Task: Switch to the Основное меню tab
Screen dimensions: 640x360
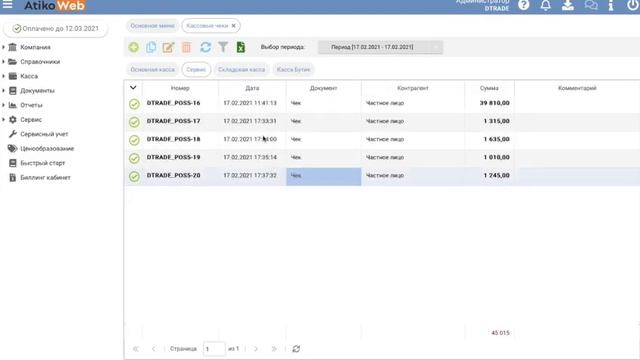Action: [152, 26]
